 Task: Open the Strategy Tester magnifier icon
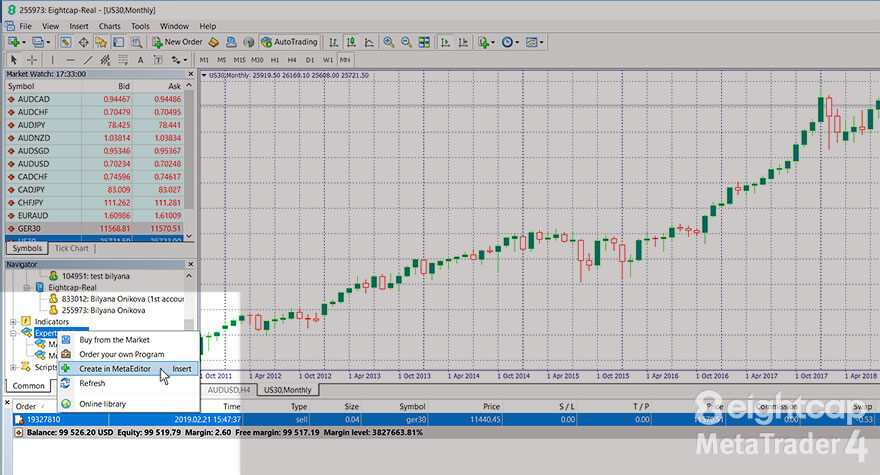coord(136,42)
